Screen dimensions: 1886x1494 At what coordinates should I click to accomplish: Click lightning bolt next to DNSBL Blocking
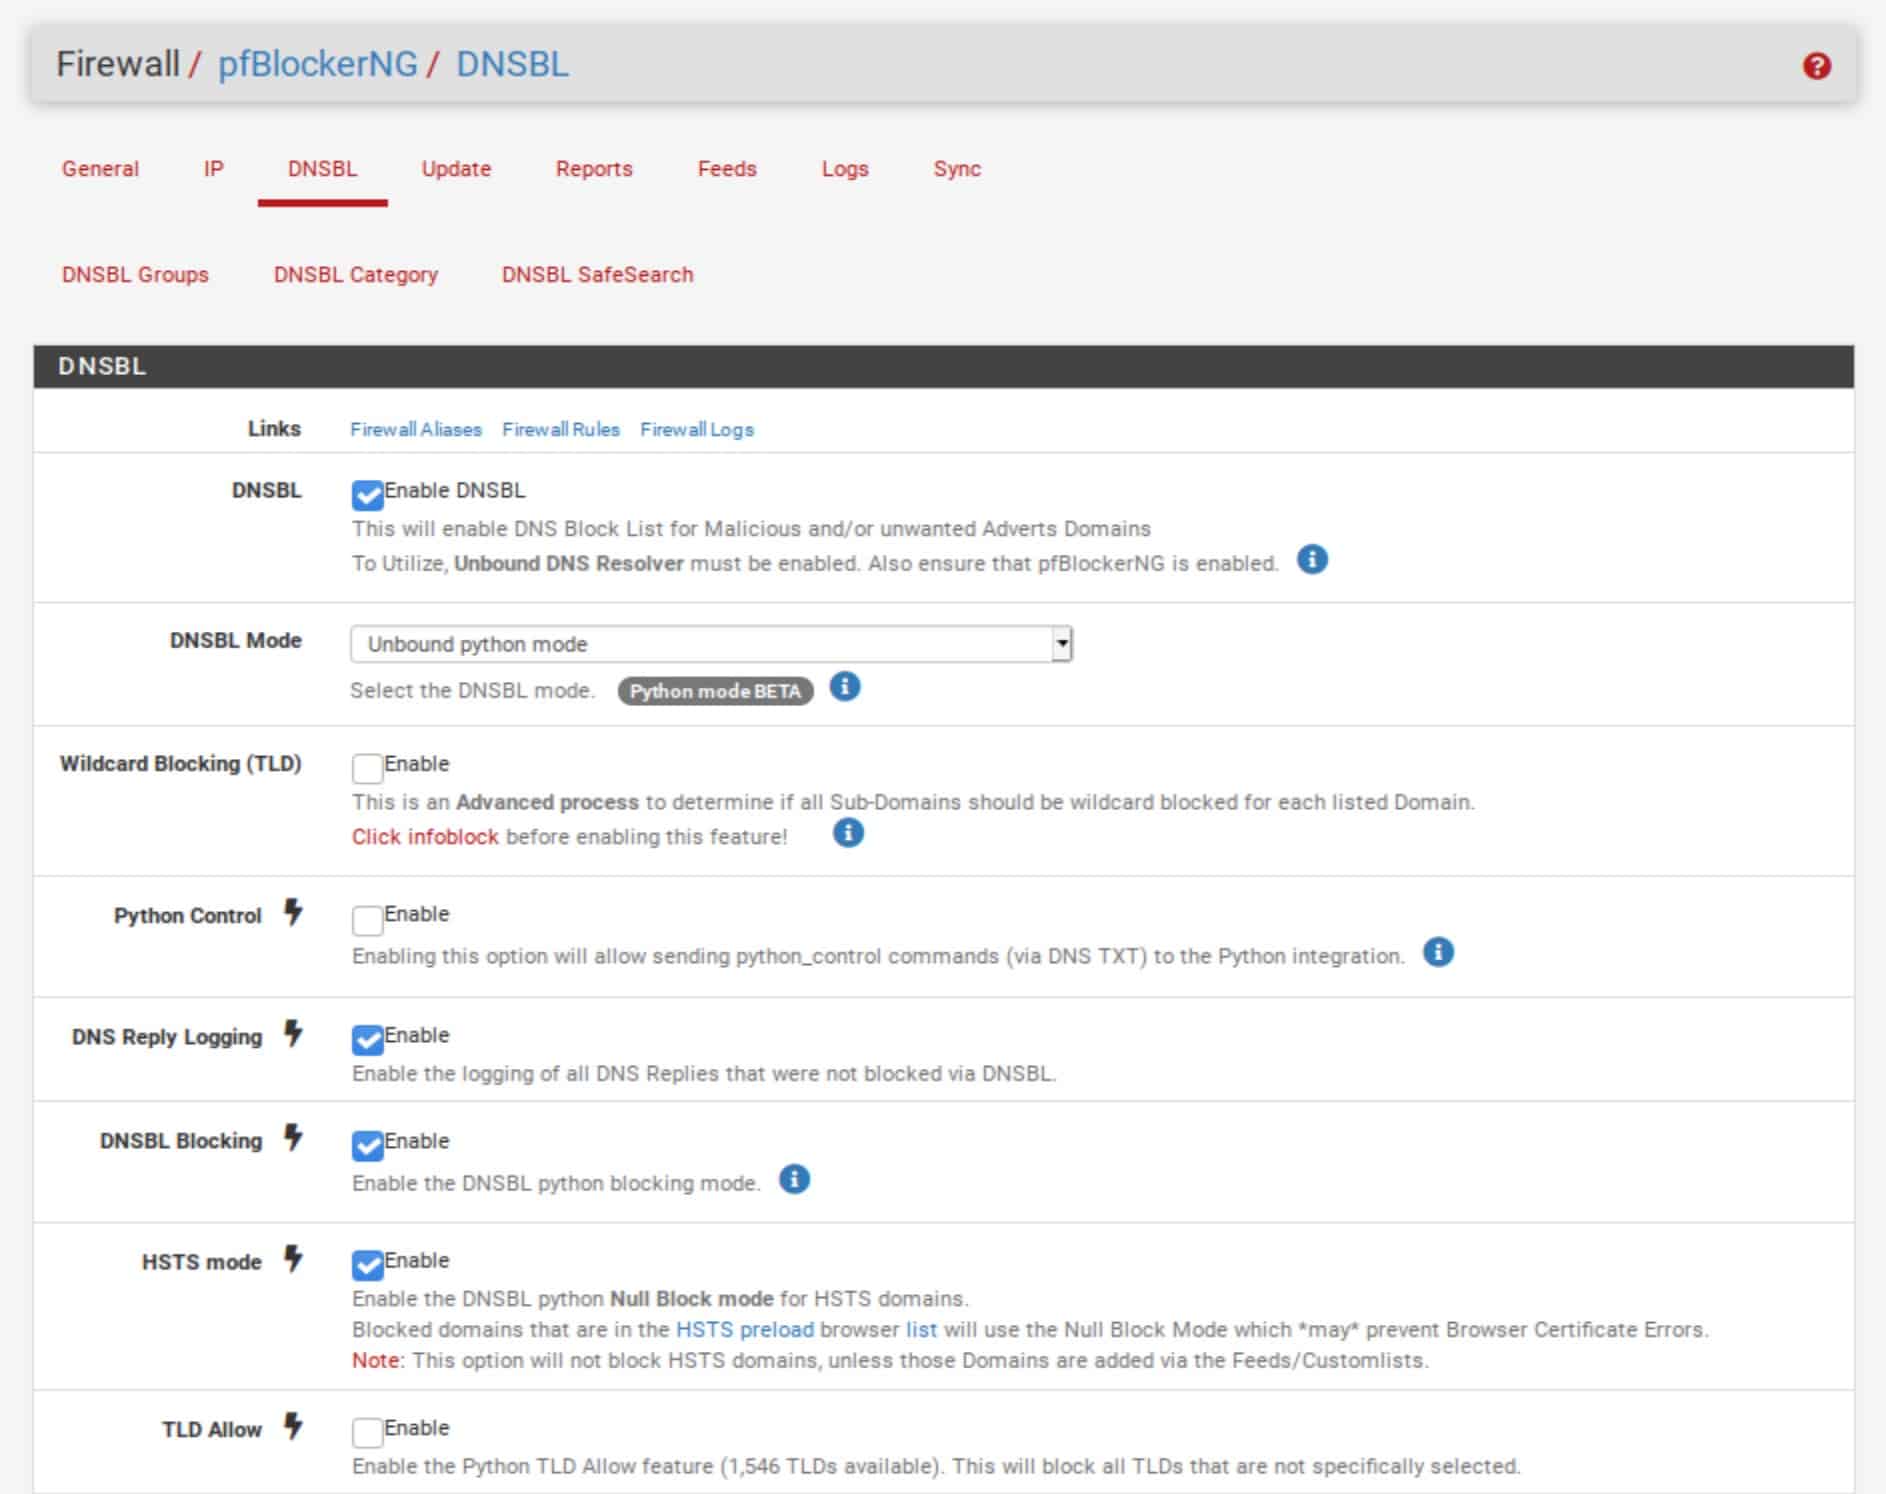click(292, 1138)
